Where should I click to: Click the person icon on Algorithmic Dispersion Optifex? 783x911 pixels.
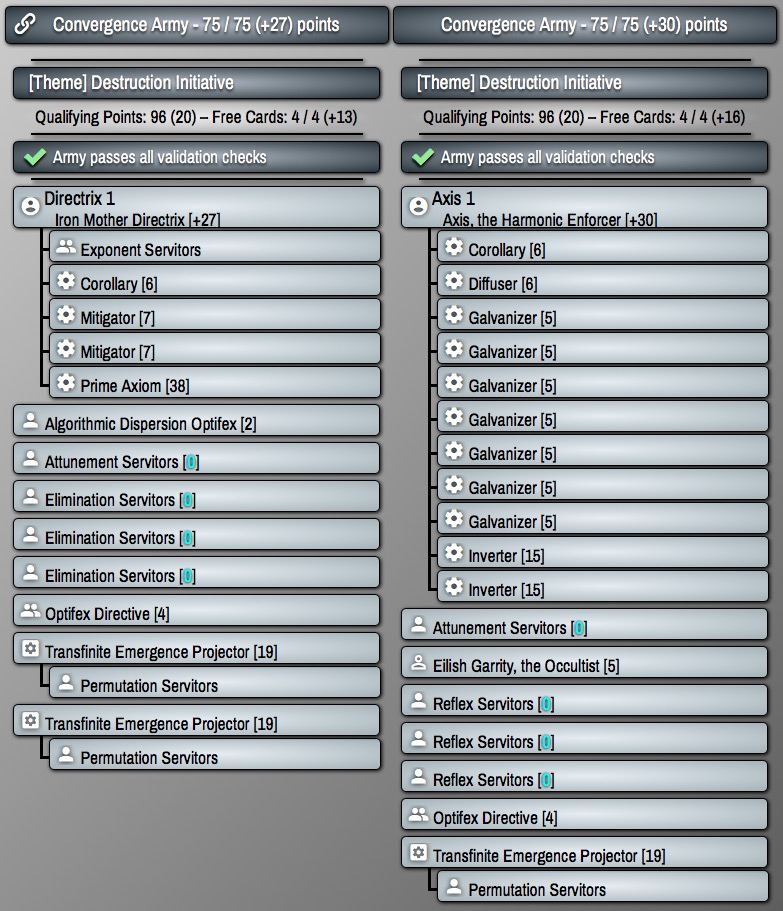pos(30,421)
